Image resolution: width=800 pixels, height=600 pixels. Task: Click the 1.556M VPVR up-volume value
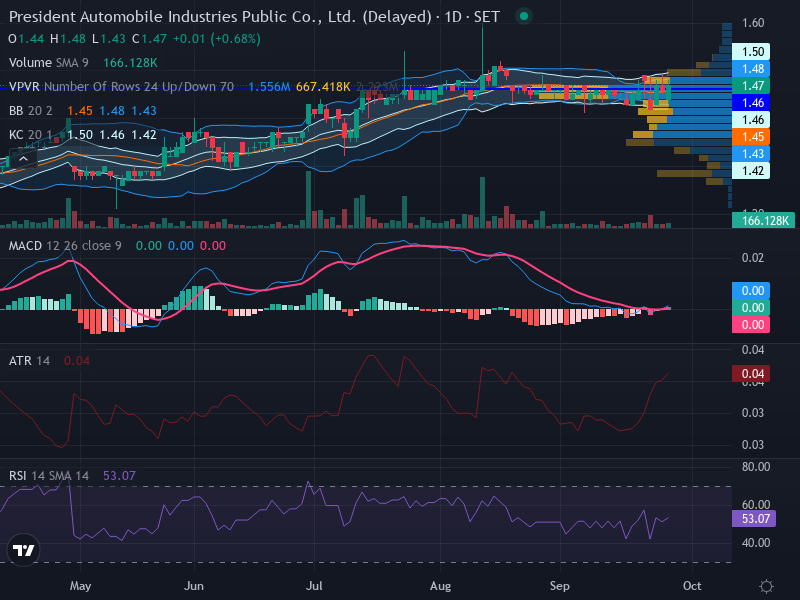pyautogui.click(x=269, y=87)
